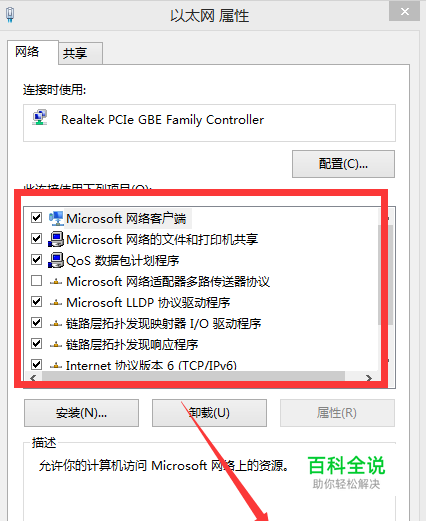Click the list's right scroll arrow
Image resolution: width=426 pixels, height=521 pixels.
[x=368, y=378]
